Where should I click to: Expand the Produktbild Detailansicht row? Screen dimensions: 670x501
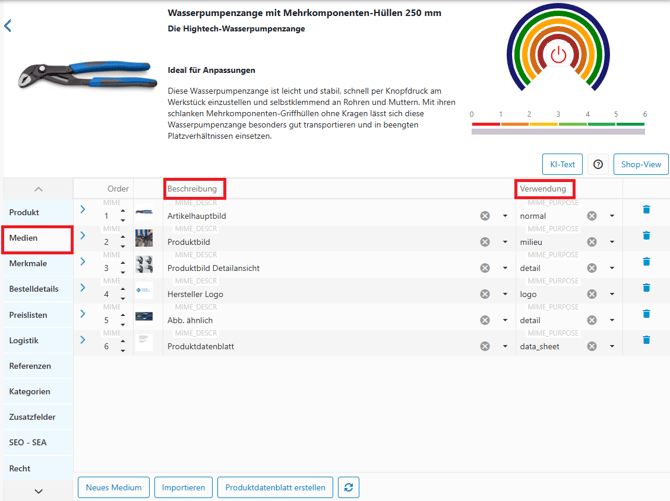[83, 262]
